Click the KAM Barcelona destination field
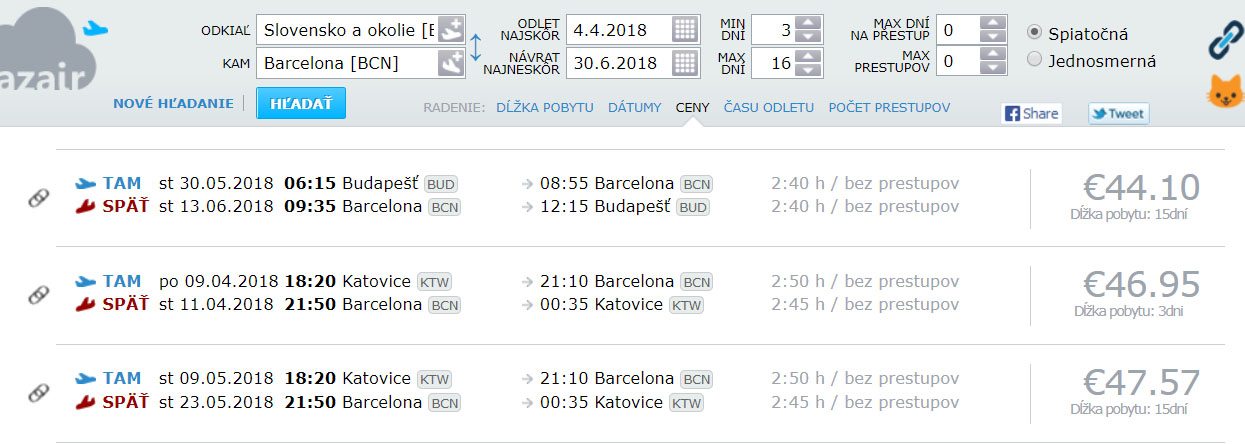 [x=346, y=63]
